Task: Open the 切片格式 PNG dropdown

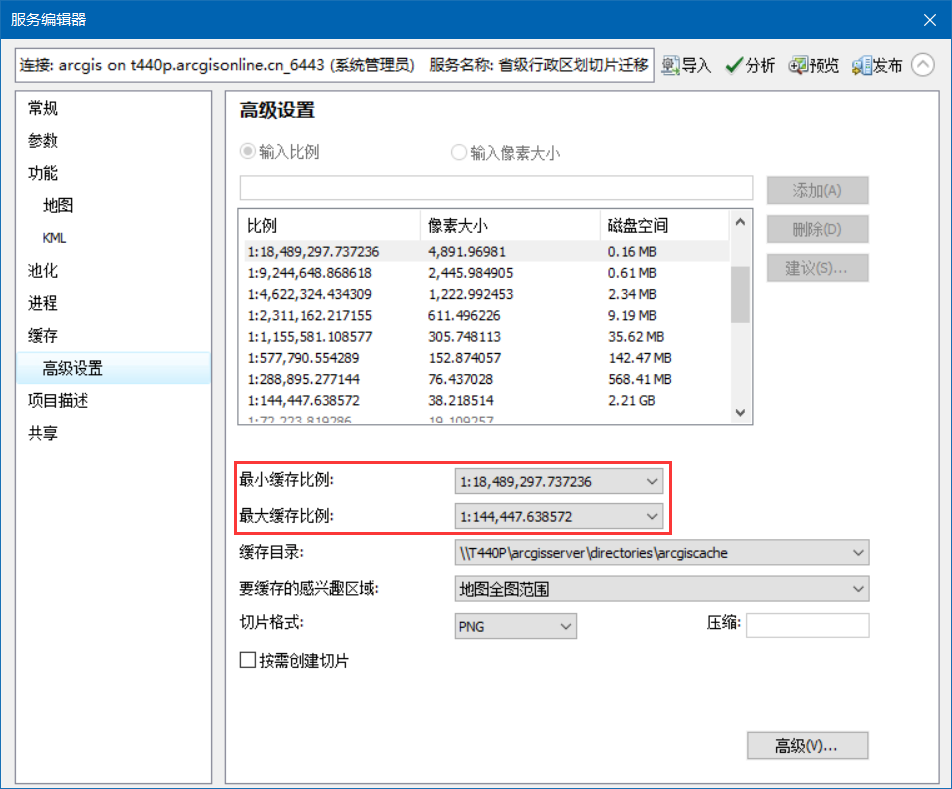Action: tap(515, 626)
